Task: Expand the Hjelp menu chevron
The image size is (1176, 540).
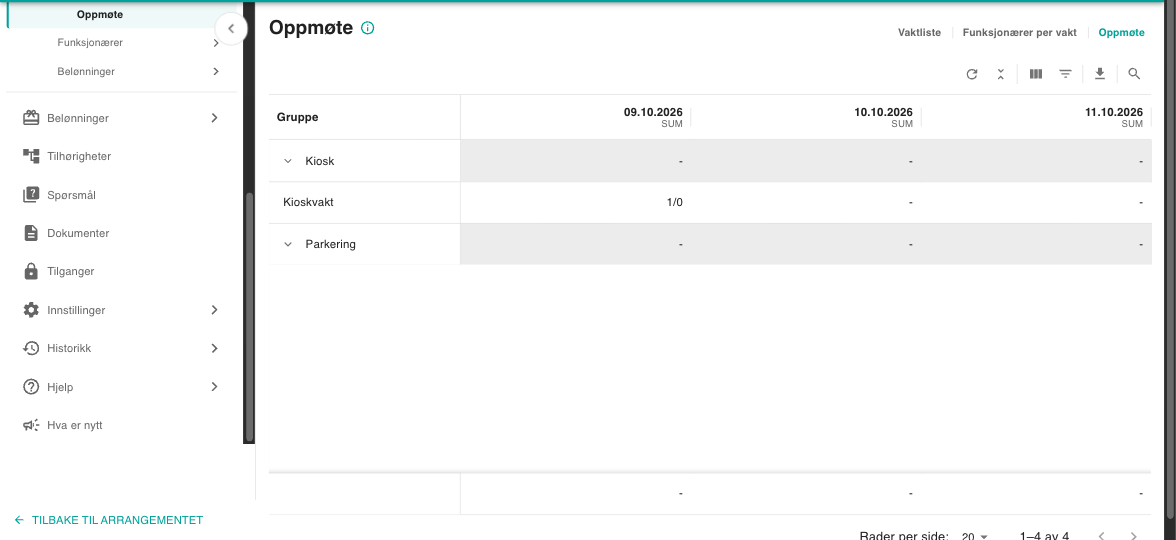Action: click(x=214, y=387)
